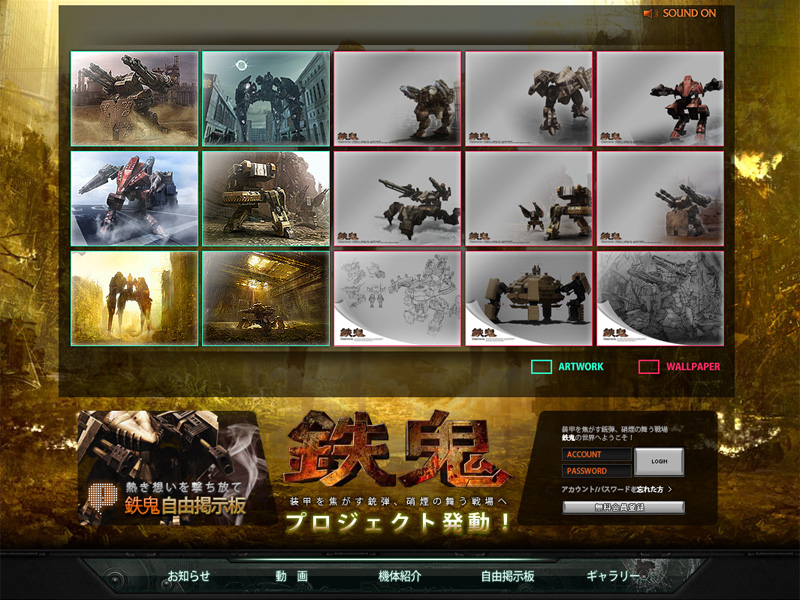Focus the ACCOUNT input field
The image size is (800, 600).
pyautogui.click(x=596, y=454)
